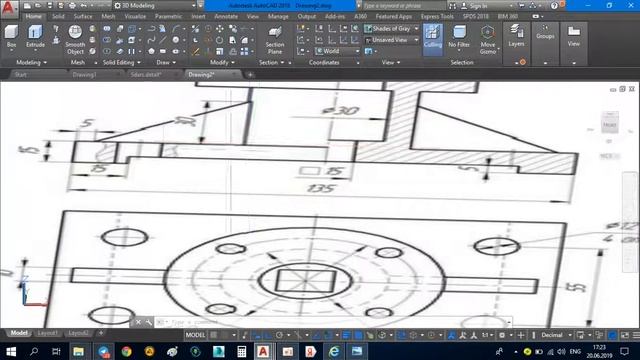Click Undo arrow in Quick Access Toolbar
Screen dimensions: 640x360
[84, 6]
